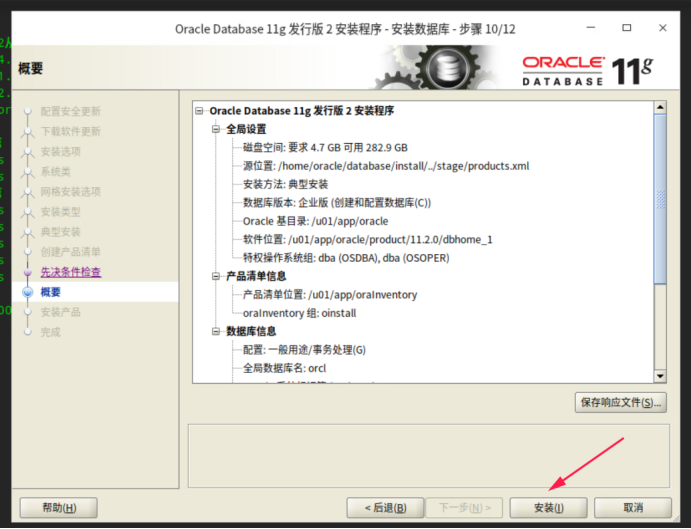Click the 数据库版本: 企业版 row

pyautogui.click(x=337, y=203)
